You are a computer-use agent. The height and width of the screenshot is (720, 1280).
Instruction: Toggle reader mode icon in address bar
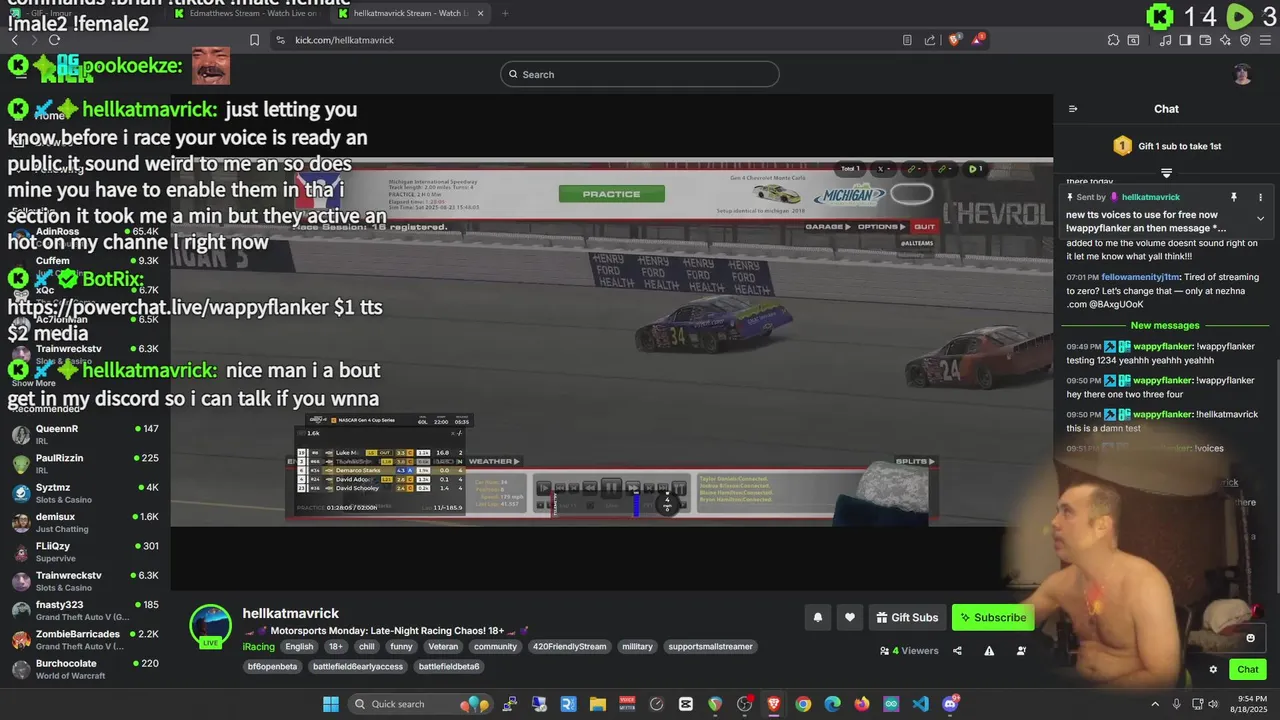point(907,40)
